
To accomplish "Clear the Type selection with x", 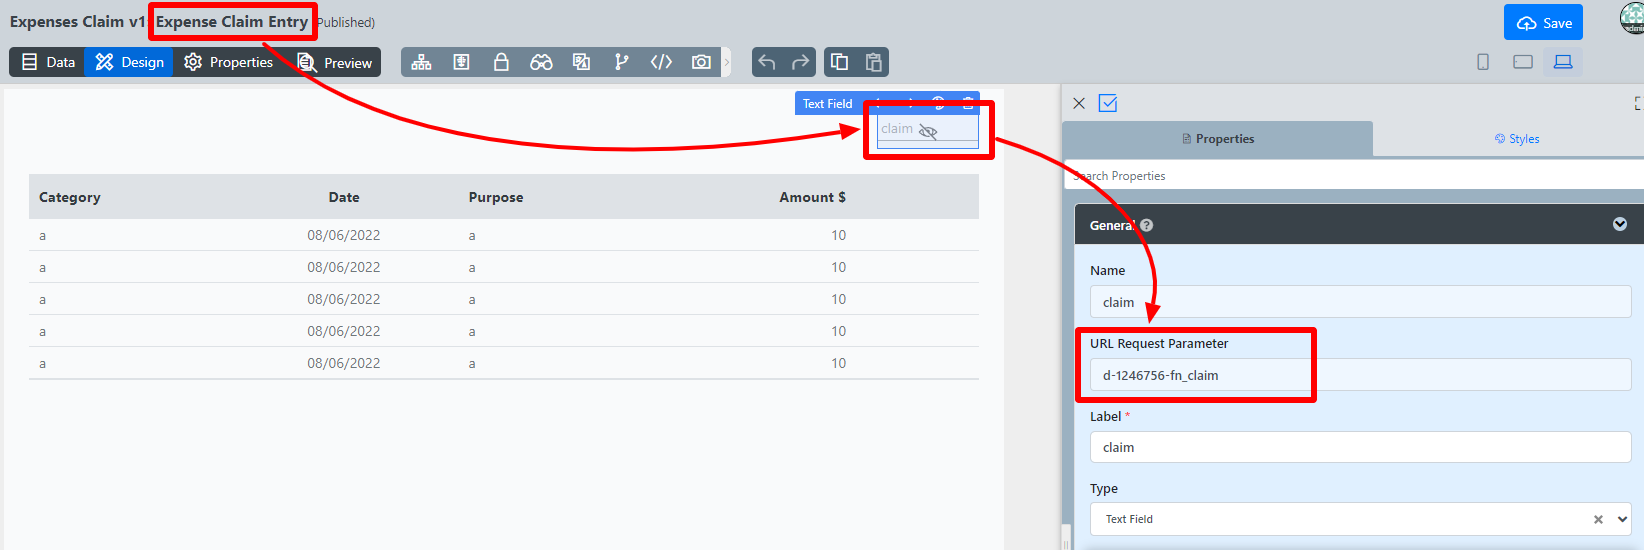I will pos(1598,519).
